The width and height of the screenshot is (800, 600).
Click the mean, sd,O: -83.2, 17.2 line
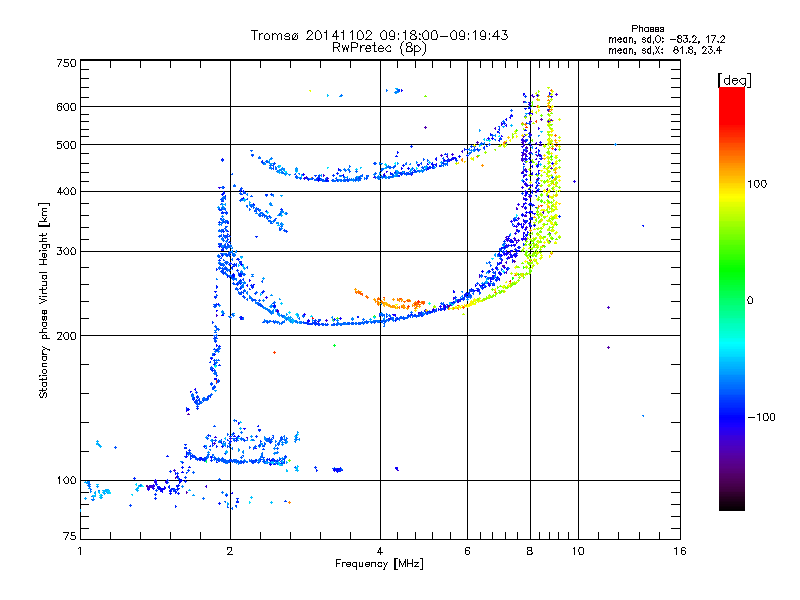click(x=666, y=39)
